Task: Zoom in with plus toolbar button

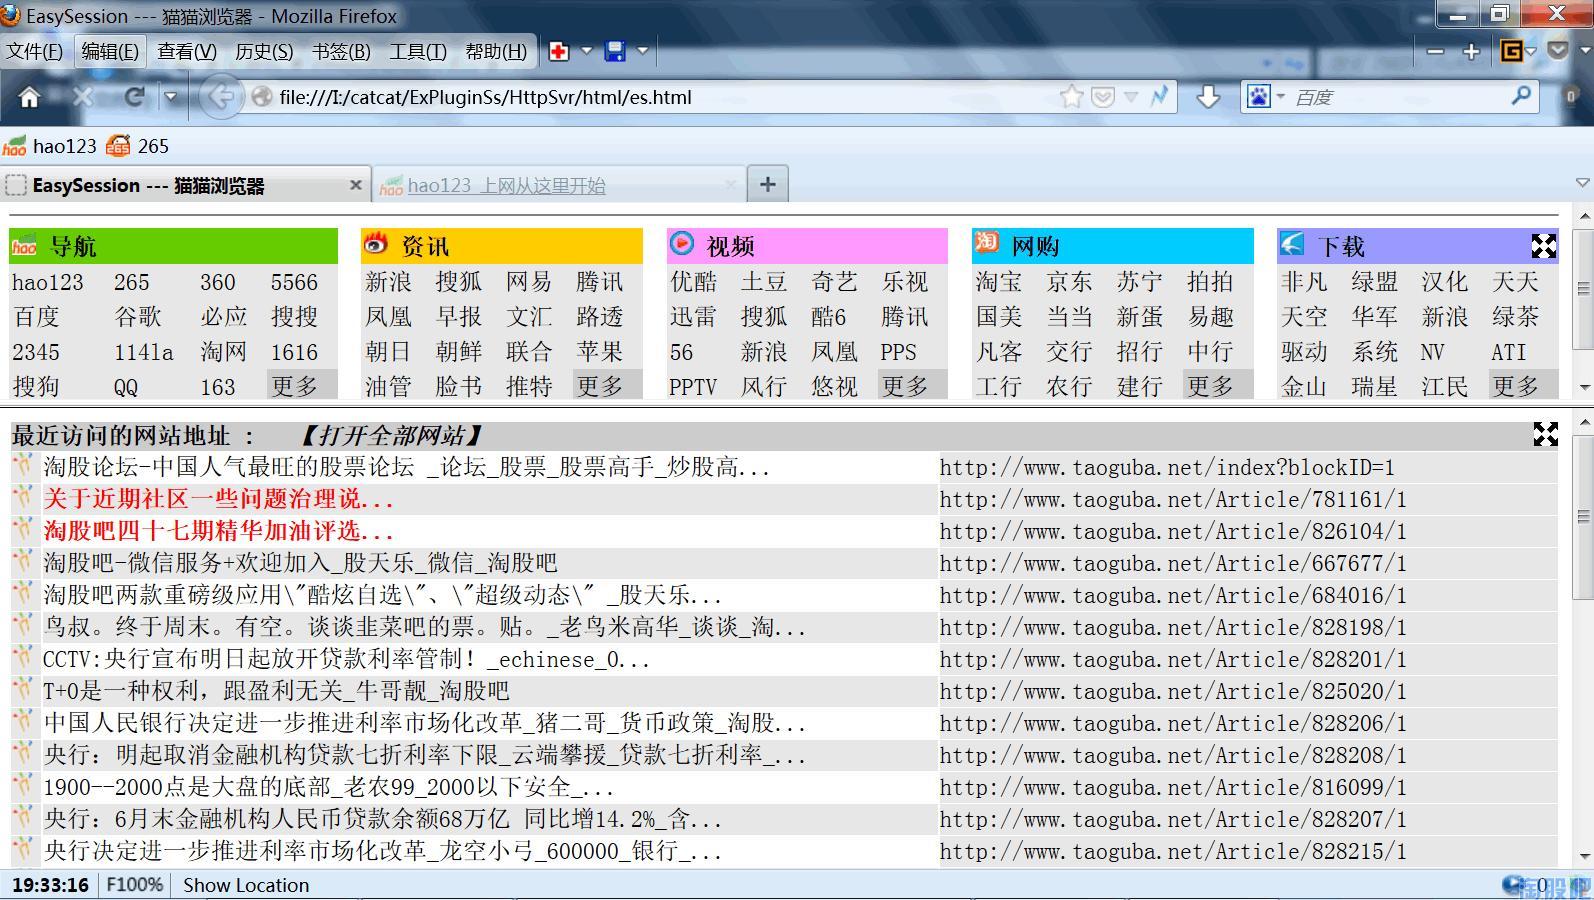Action: coord(1471,51)
